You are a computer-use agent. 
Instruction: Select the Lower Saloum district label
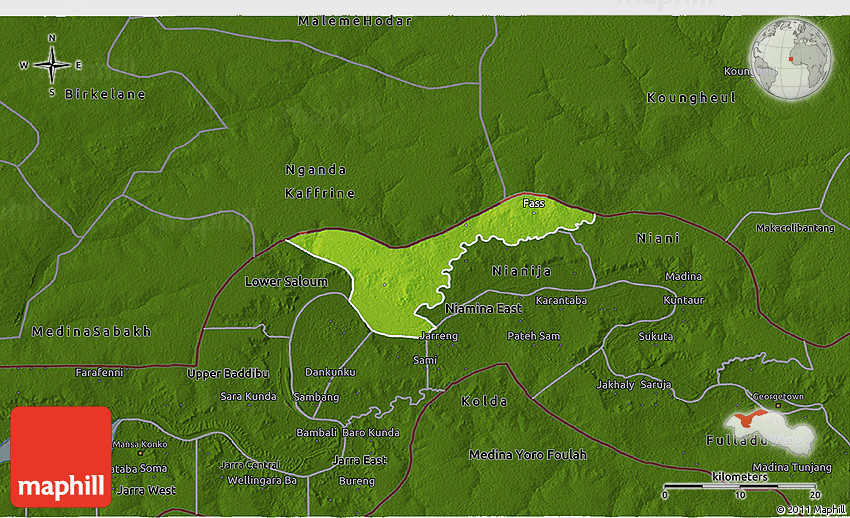[x=286, y=282]
